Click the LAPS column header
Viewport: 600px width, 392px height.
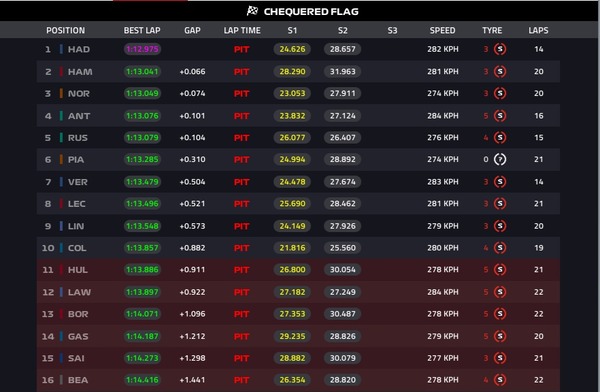(538, 30)
